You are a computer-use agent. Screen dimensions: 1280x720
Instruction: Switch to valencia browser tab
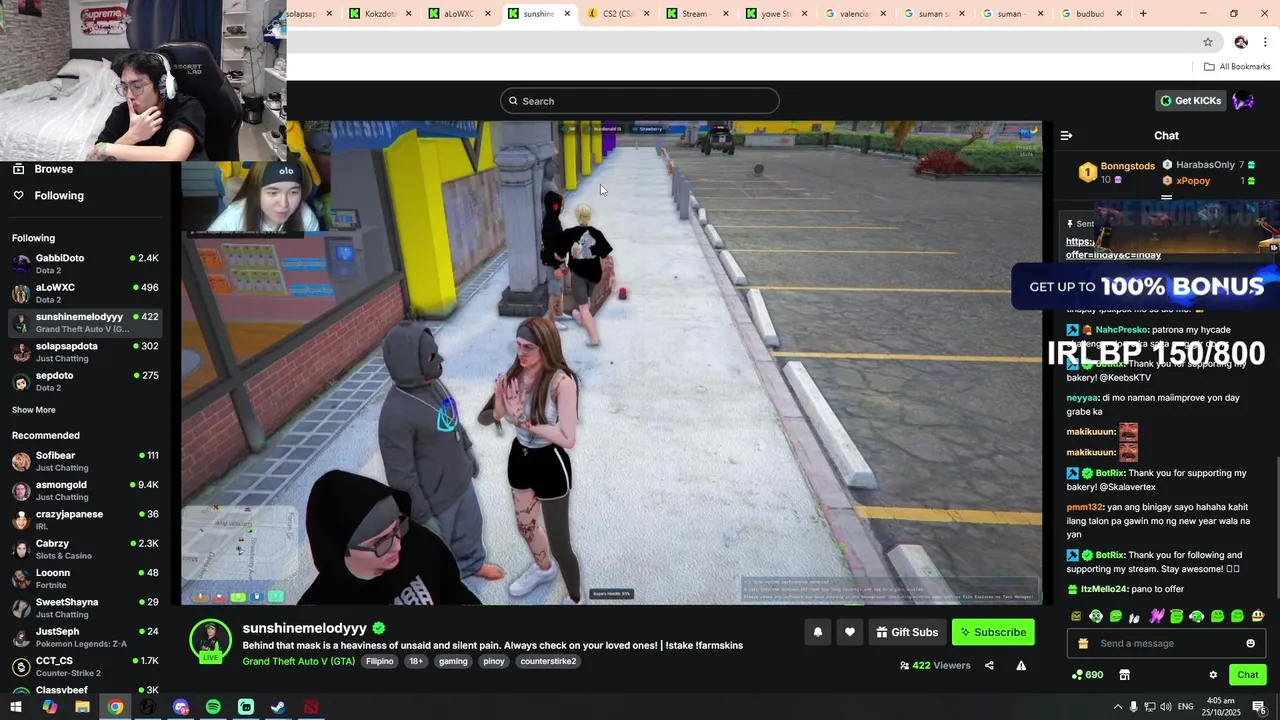coord(854,14)
